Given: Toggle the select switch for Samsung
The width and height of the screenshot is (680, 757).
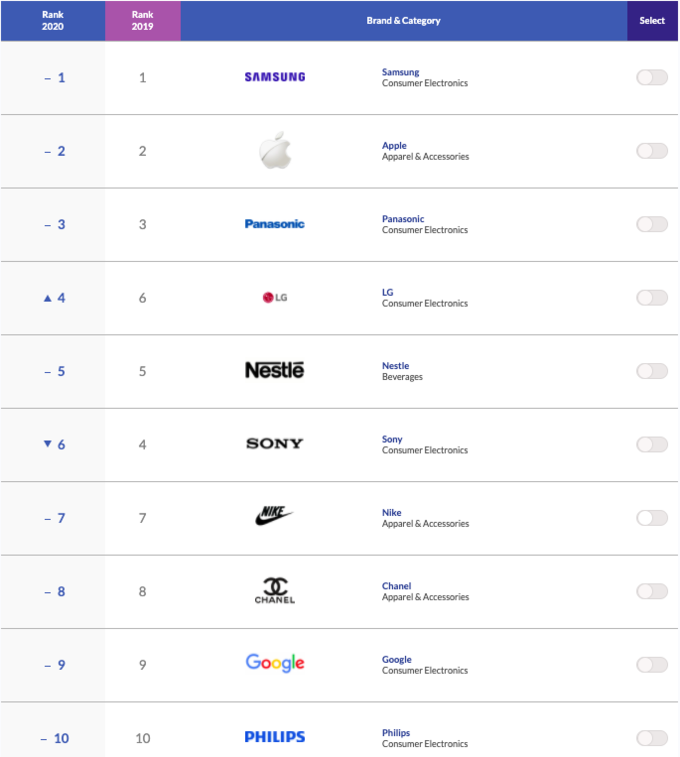Looking at the screenshot, I should tap(652, 77).
